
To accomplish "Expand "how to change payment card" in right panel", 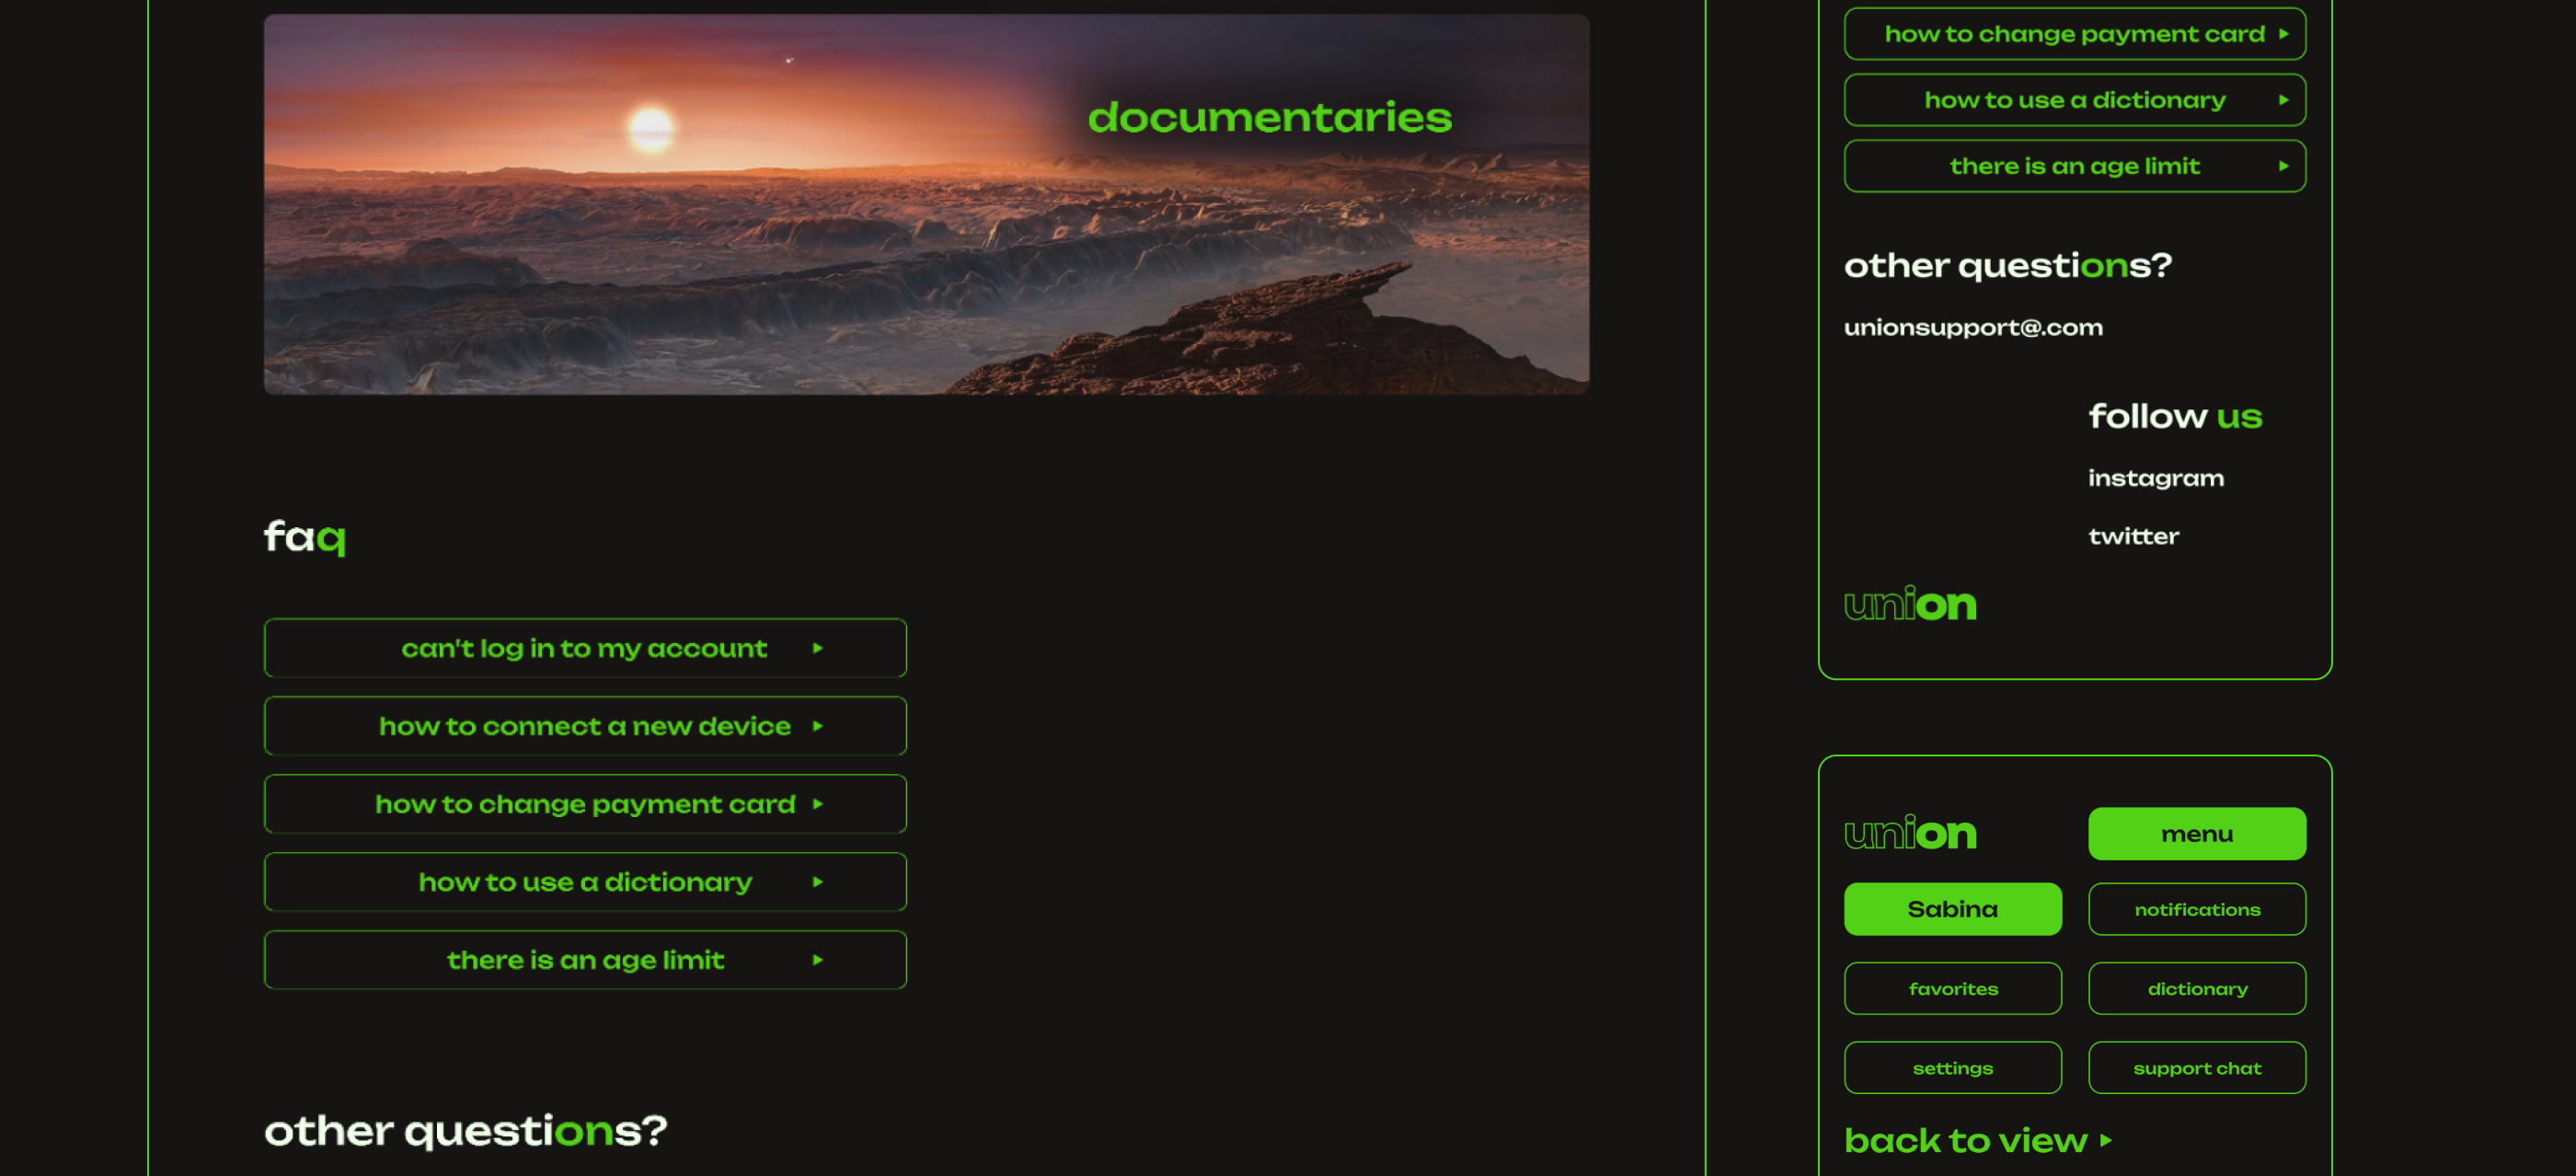I will coord(2074,33).
